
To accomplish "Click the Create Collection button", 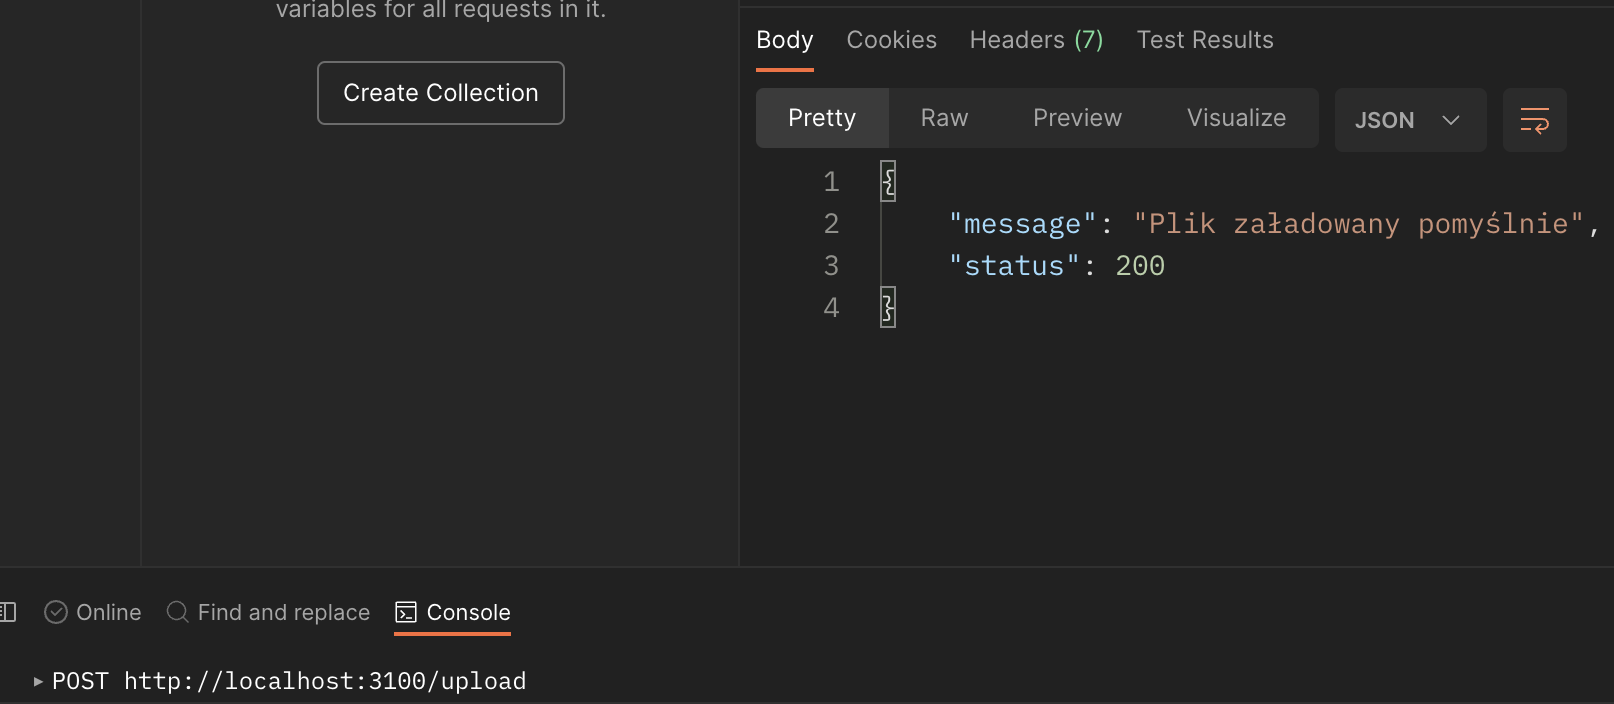I will (x=440, y=93).
